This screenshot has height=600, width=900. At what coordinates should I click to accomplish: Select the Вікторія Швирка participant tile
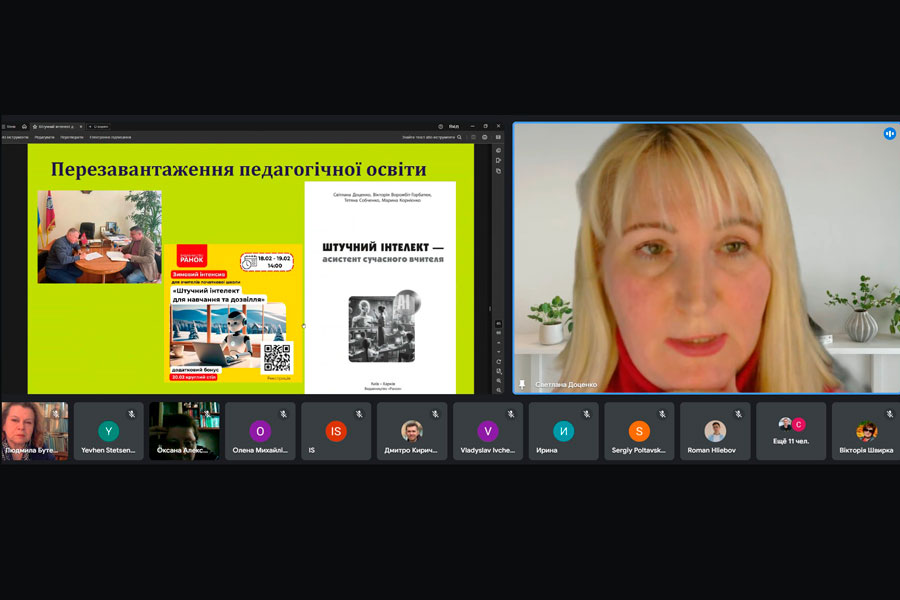[x=866, y=431]
